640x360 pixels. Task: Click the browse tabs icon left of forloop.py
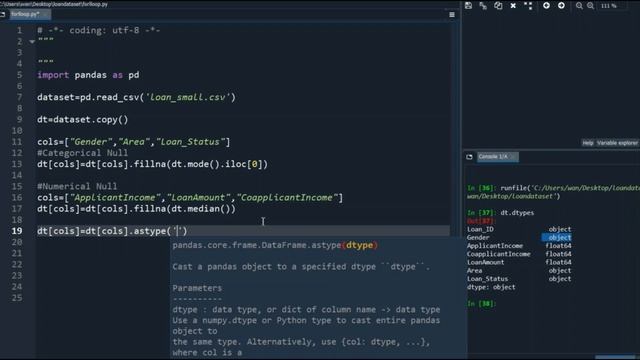coord(2,14)
